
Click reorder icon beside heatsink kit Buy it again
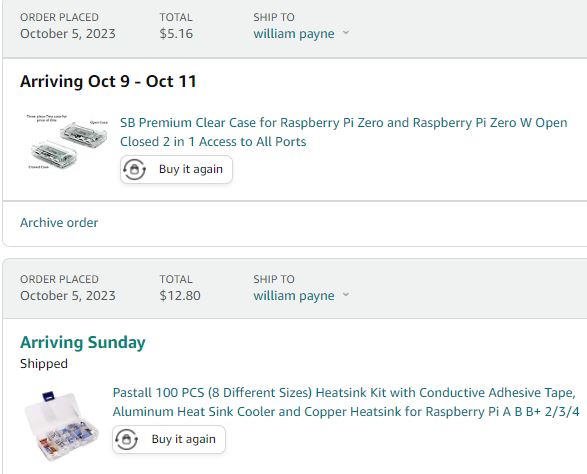(x=126, y=440)
